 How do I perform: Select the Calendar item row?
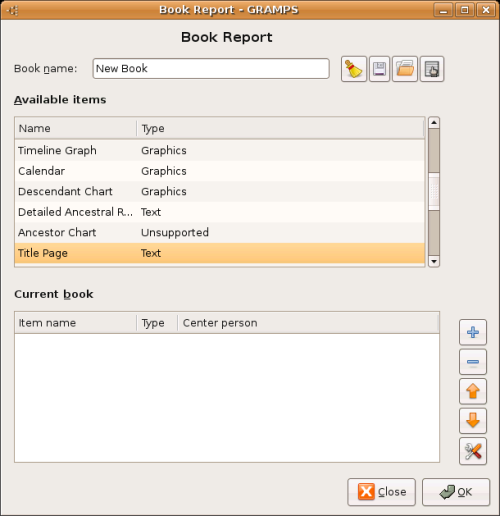pyautogui.click(x=220, y=171)
